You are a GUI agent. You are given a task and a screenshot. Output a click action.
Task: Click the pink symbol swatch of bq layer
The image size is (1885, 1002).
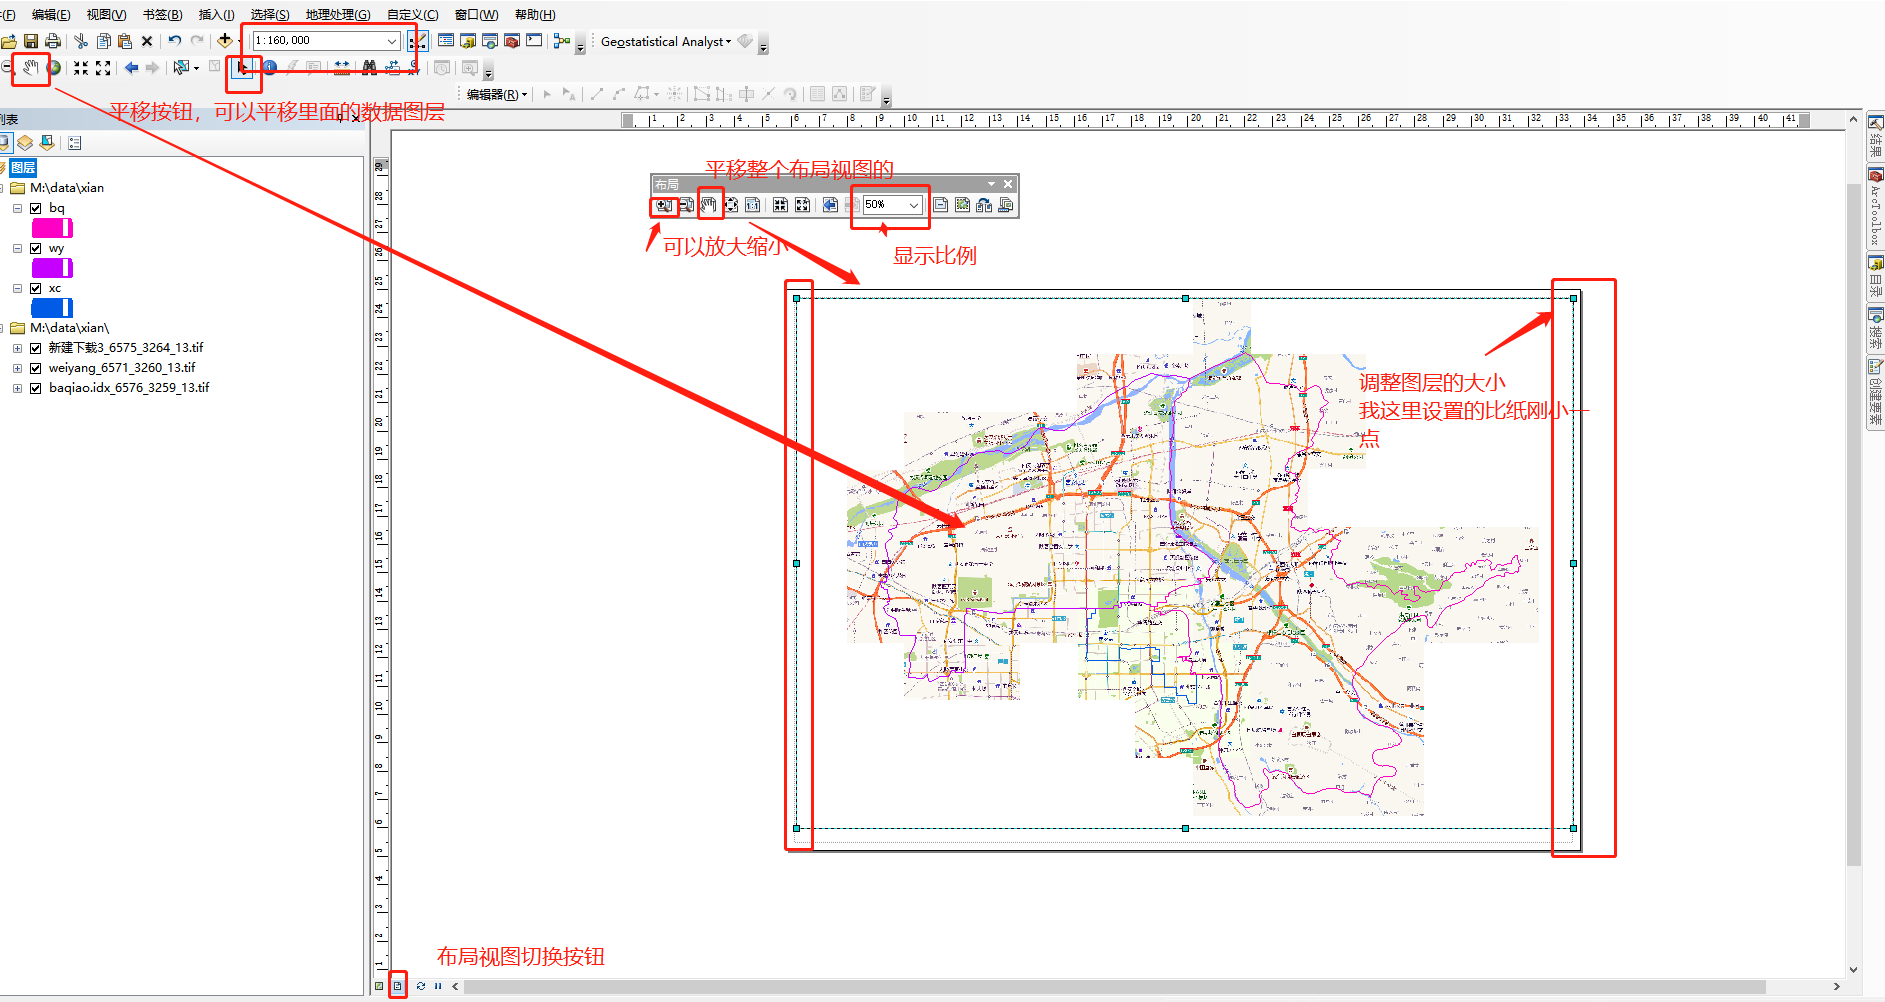point(52,227)
